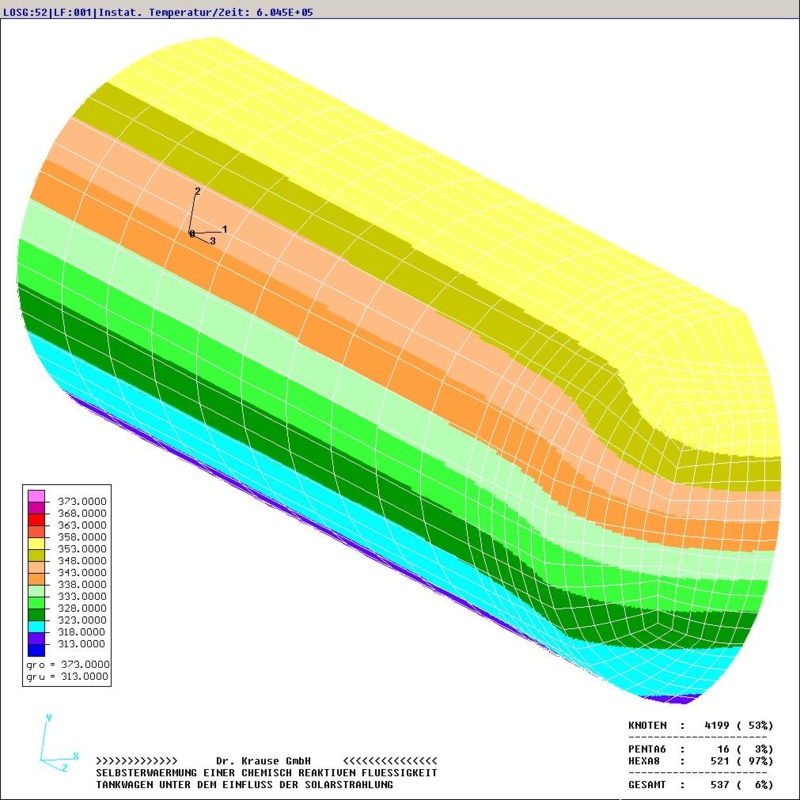Click the legend scale value 358.0000

[82, 537]
